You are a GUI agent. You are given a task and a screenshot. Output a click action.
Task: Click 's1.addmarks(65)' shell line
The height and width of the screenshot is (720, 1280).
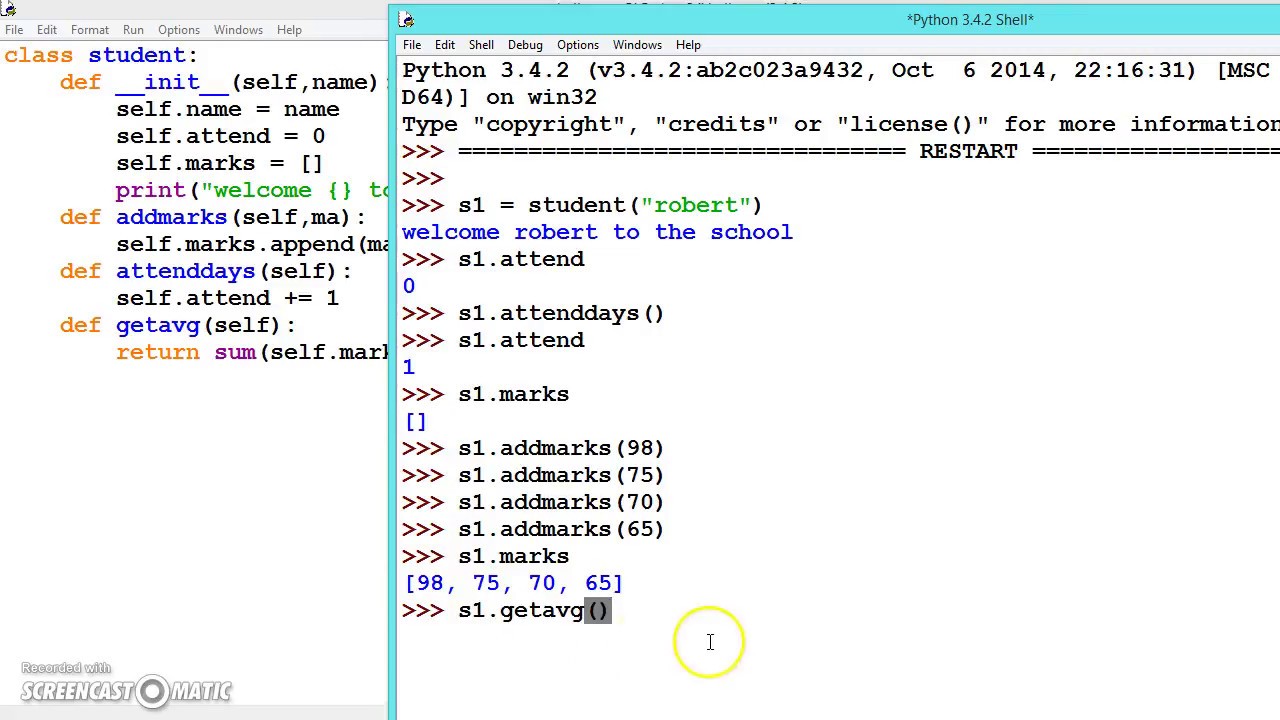click(x=533, y=529)
